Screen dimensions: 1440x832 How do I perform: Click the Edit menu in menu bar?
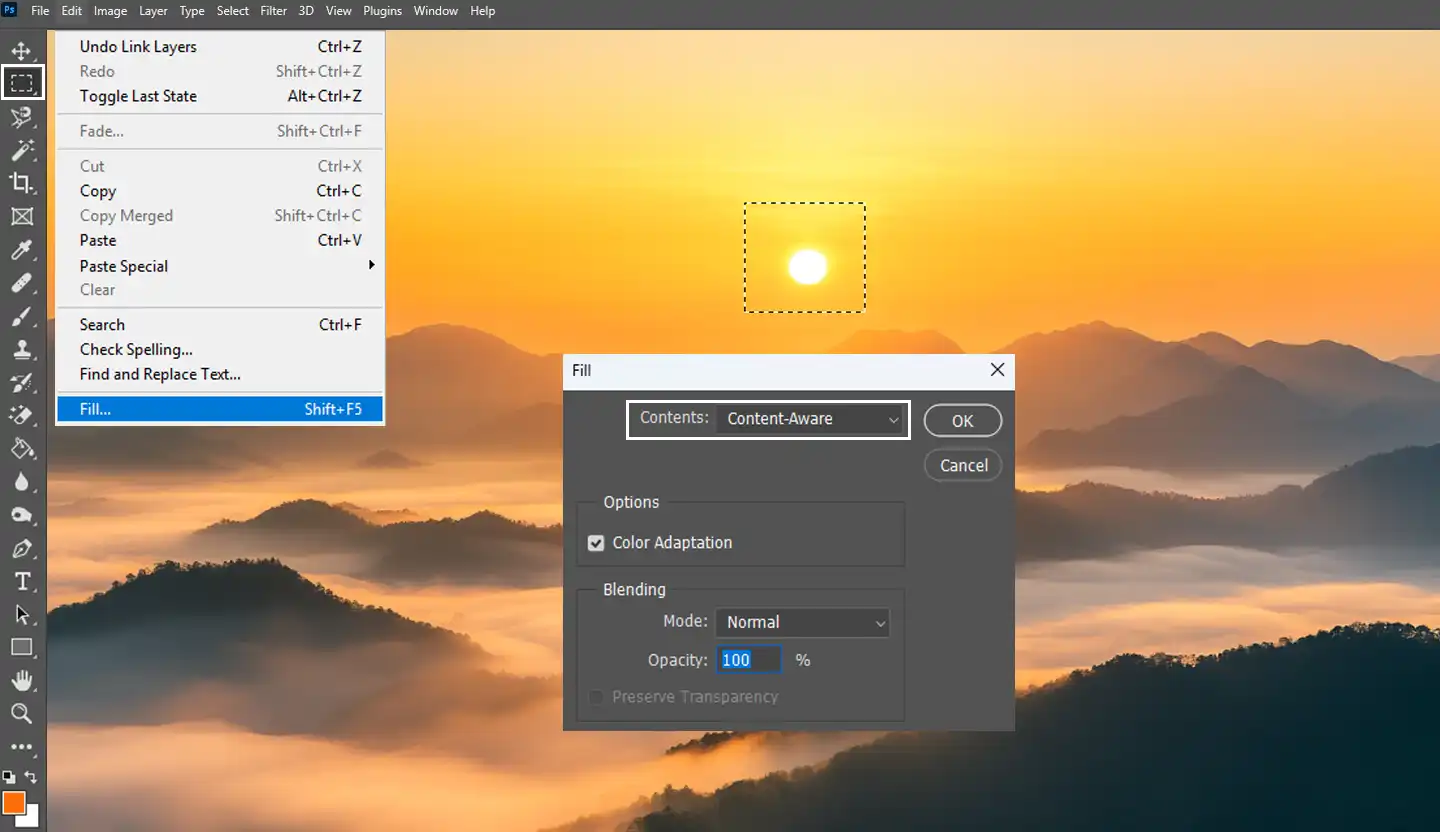pos(72,11)
